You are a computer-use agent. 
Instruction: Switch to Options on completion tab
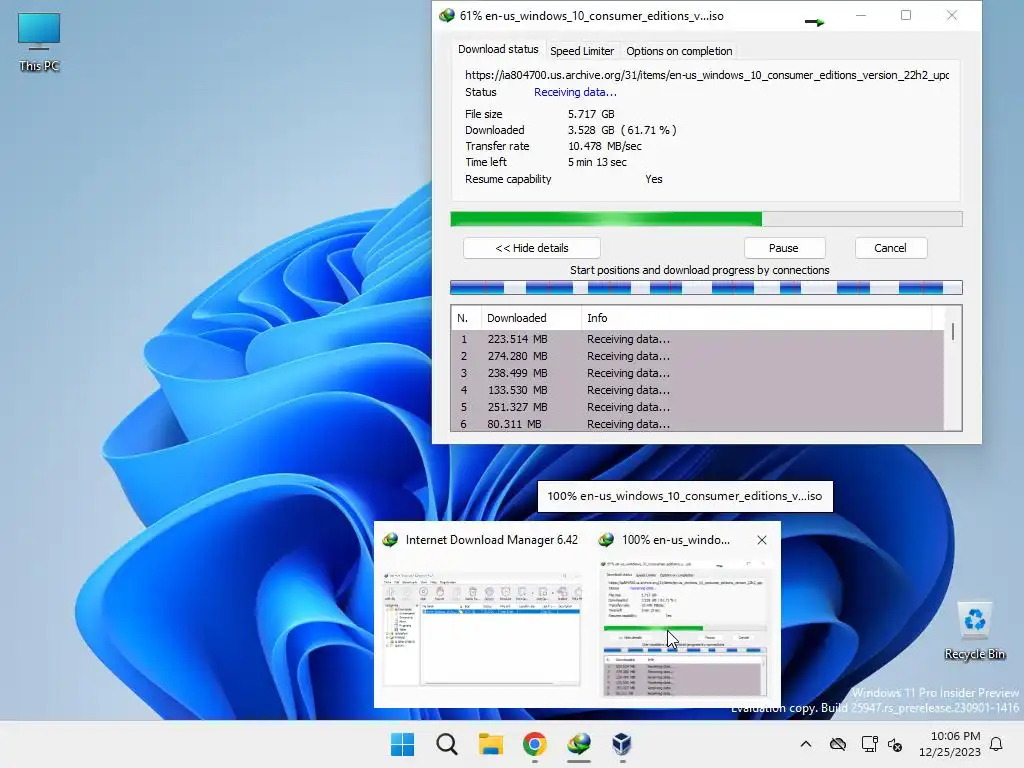pos(679,51)
